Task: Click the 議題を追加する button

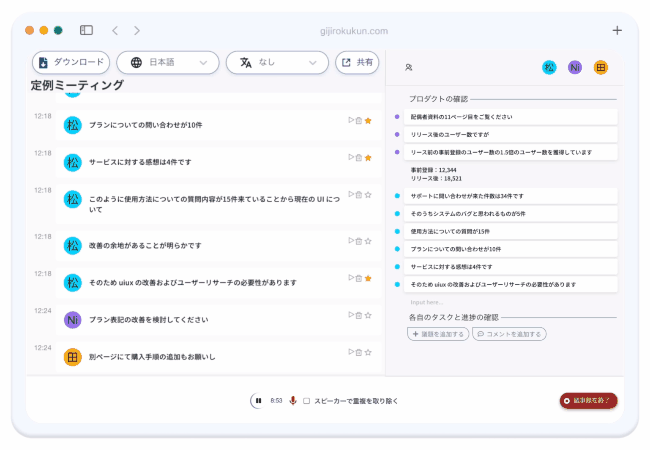Action: [438, 334]
